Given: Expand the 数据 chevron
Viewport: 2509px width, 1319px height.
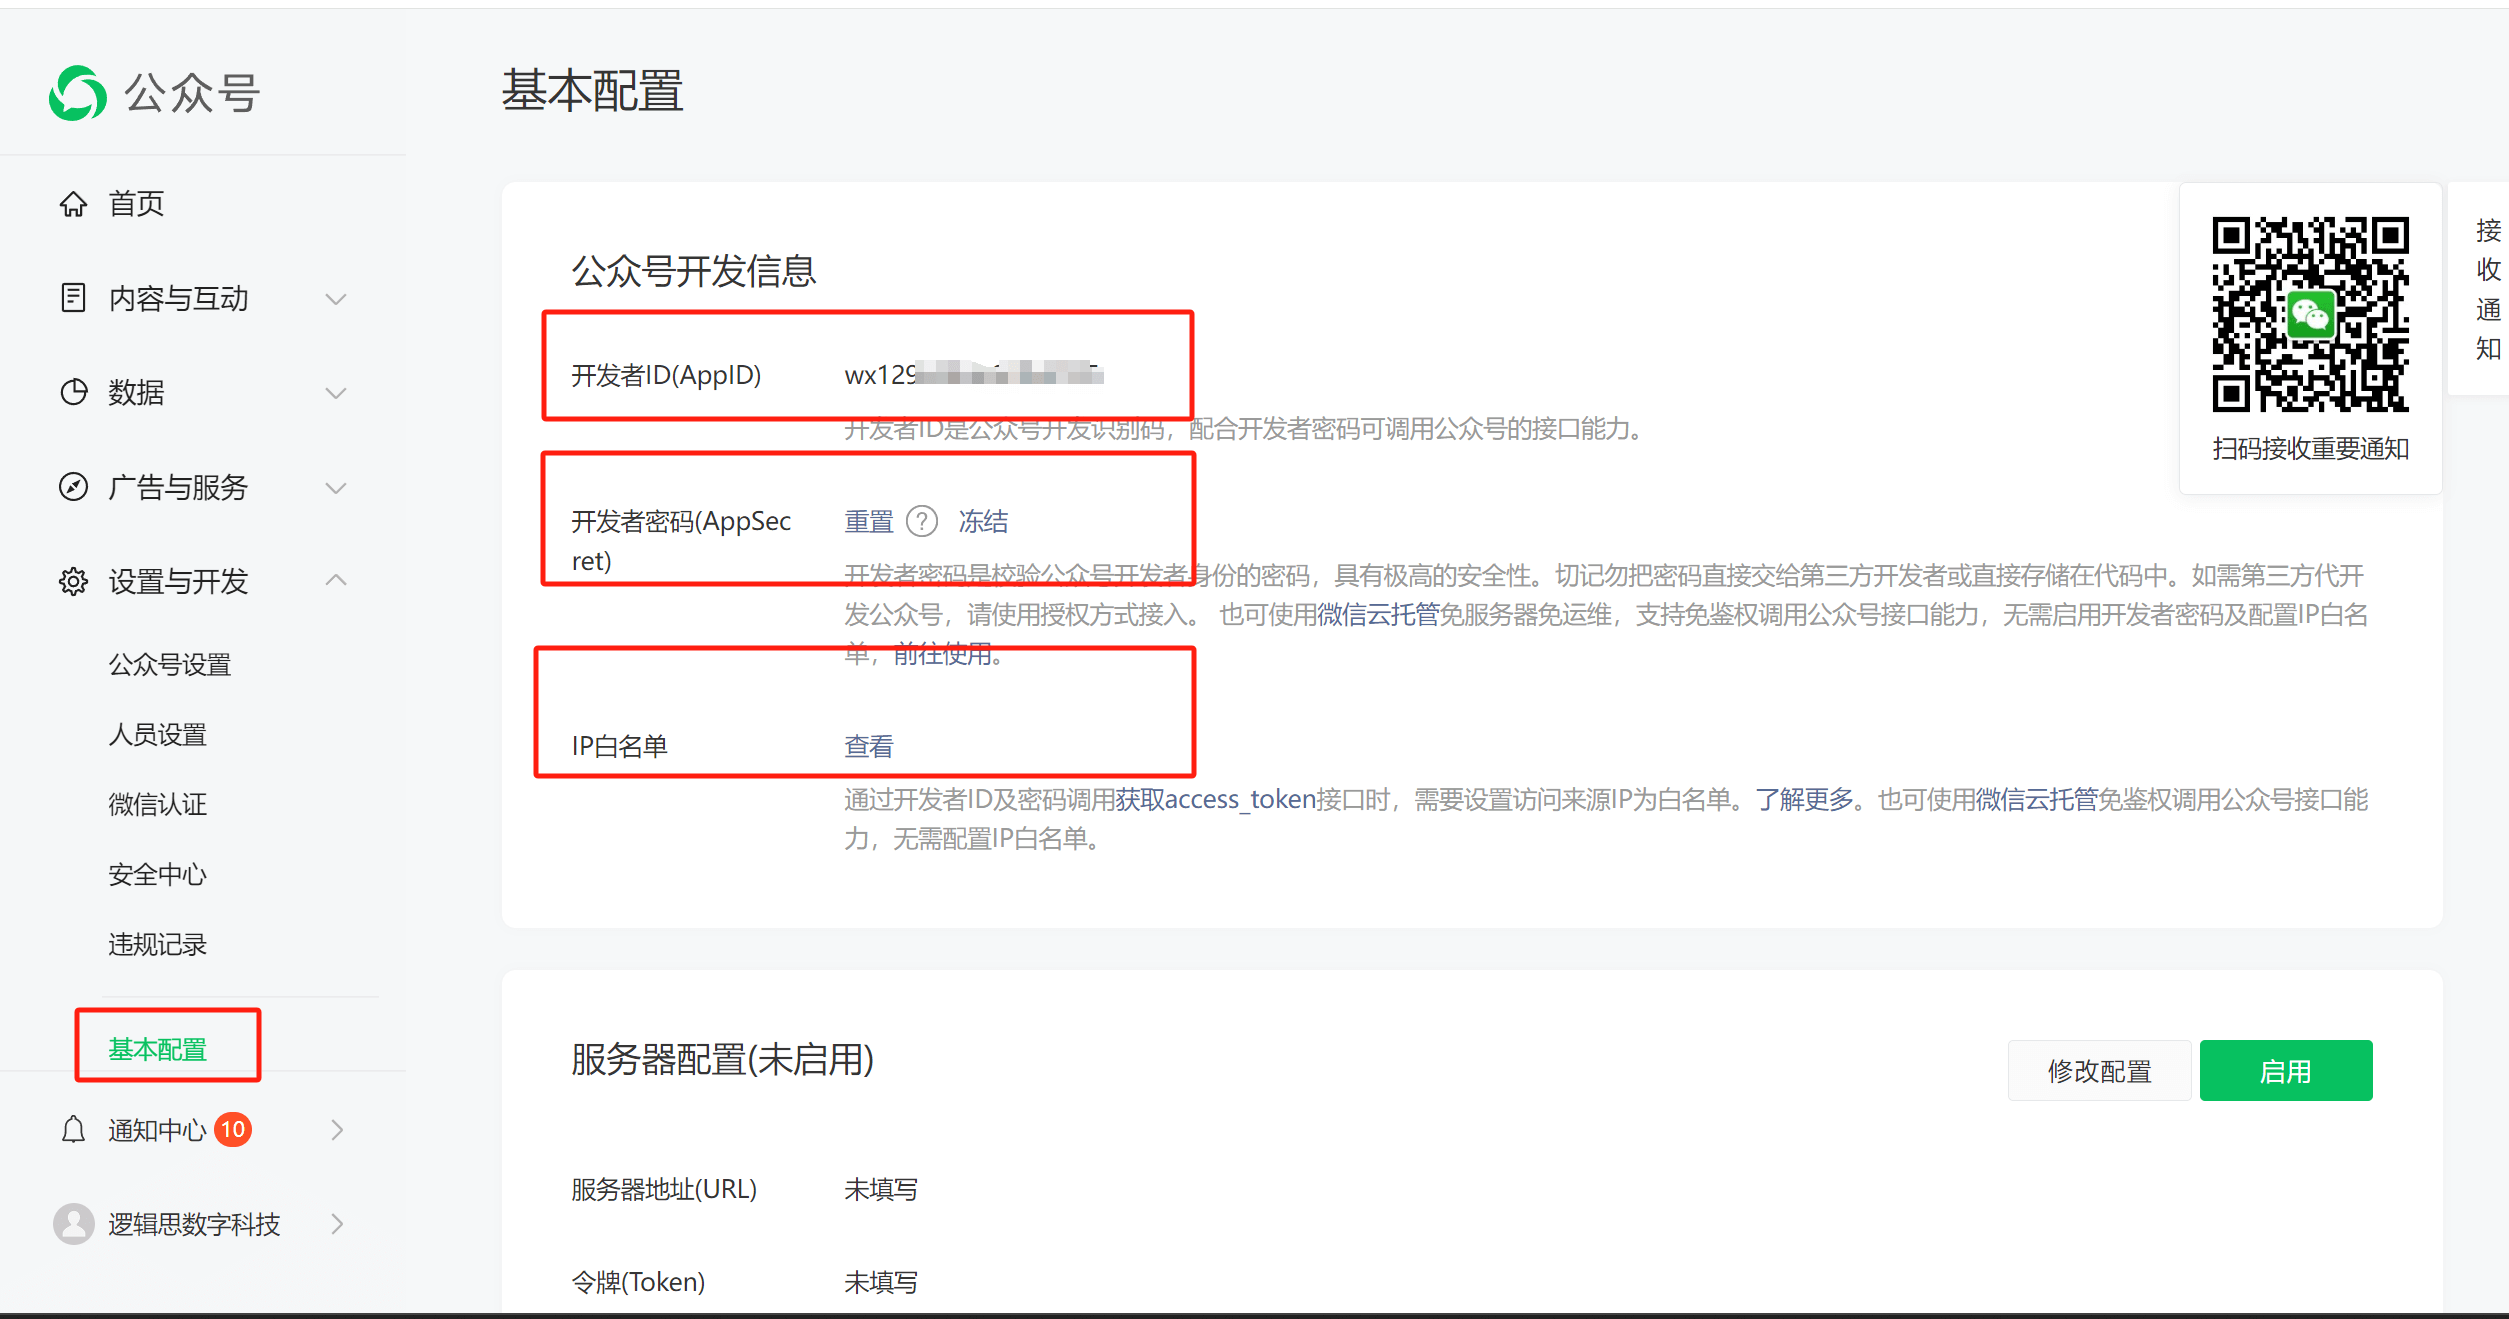Looking at the screenshot, I should (336, 393).
